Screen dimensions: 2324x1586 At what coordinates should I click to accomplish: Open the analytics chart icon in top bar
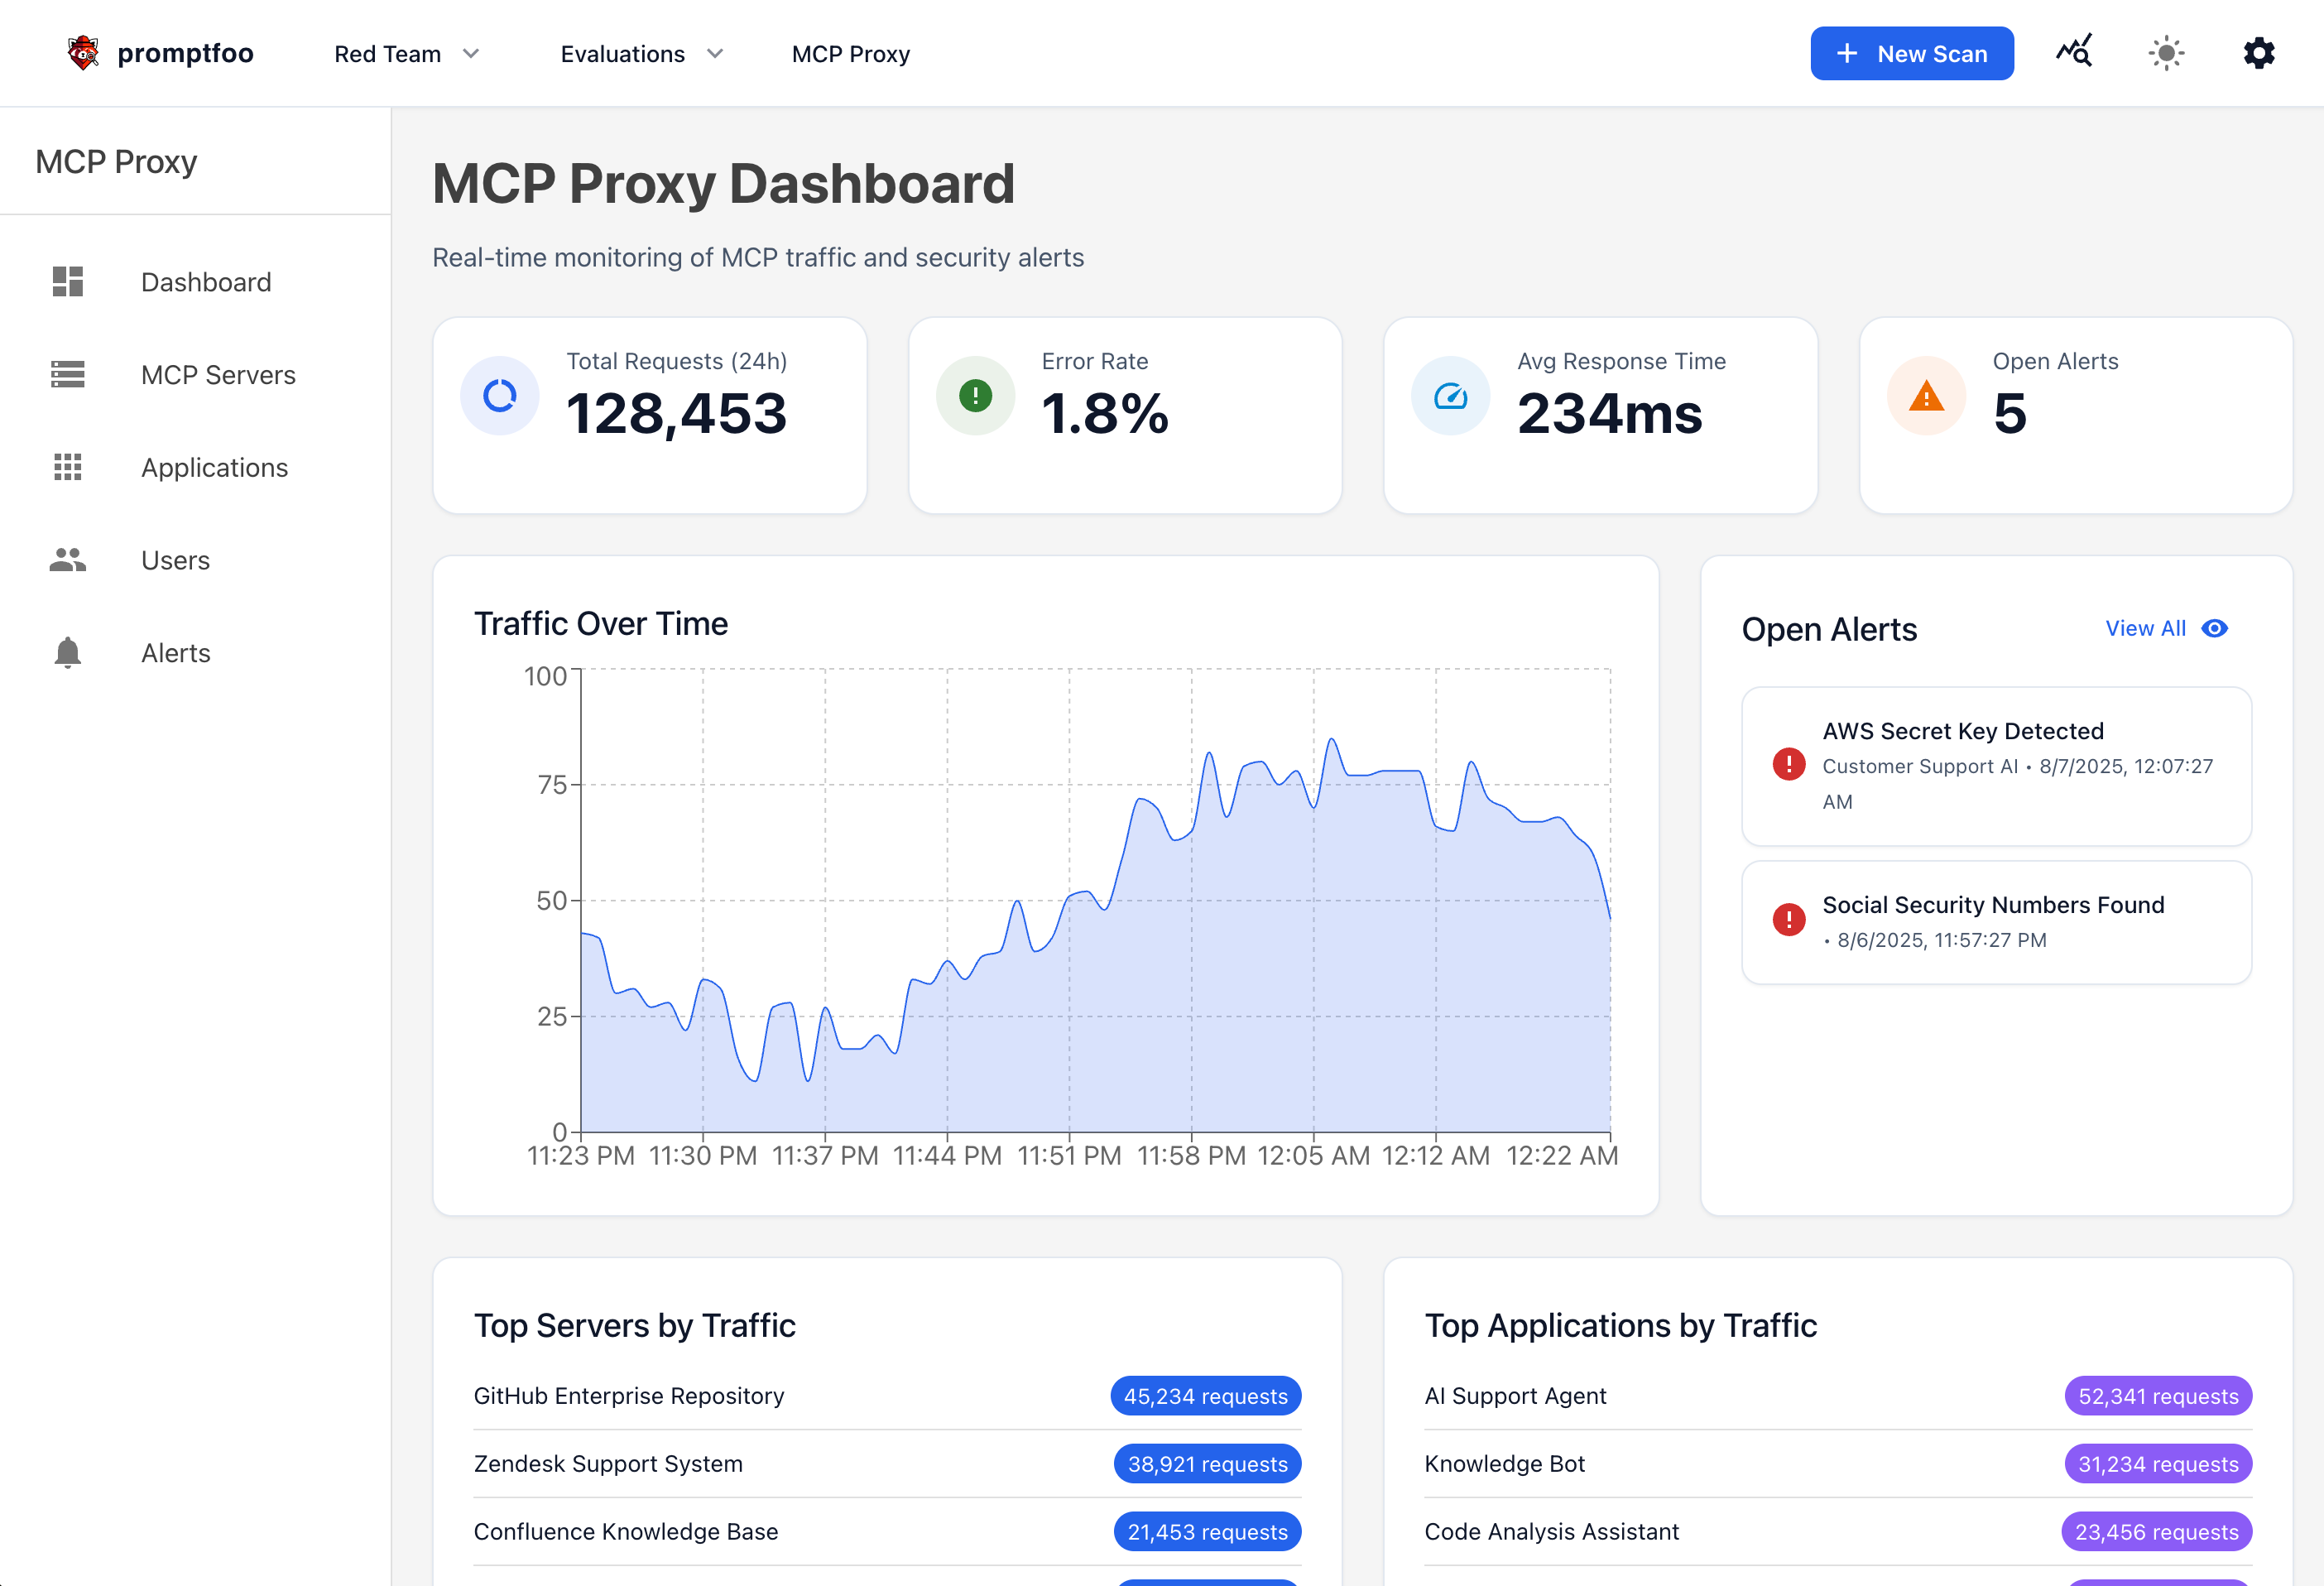(x=2073, y=52)
